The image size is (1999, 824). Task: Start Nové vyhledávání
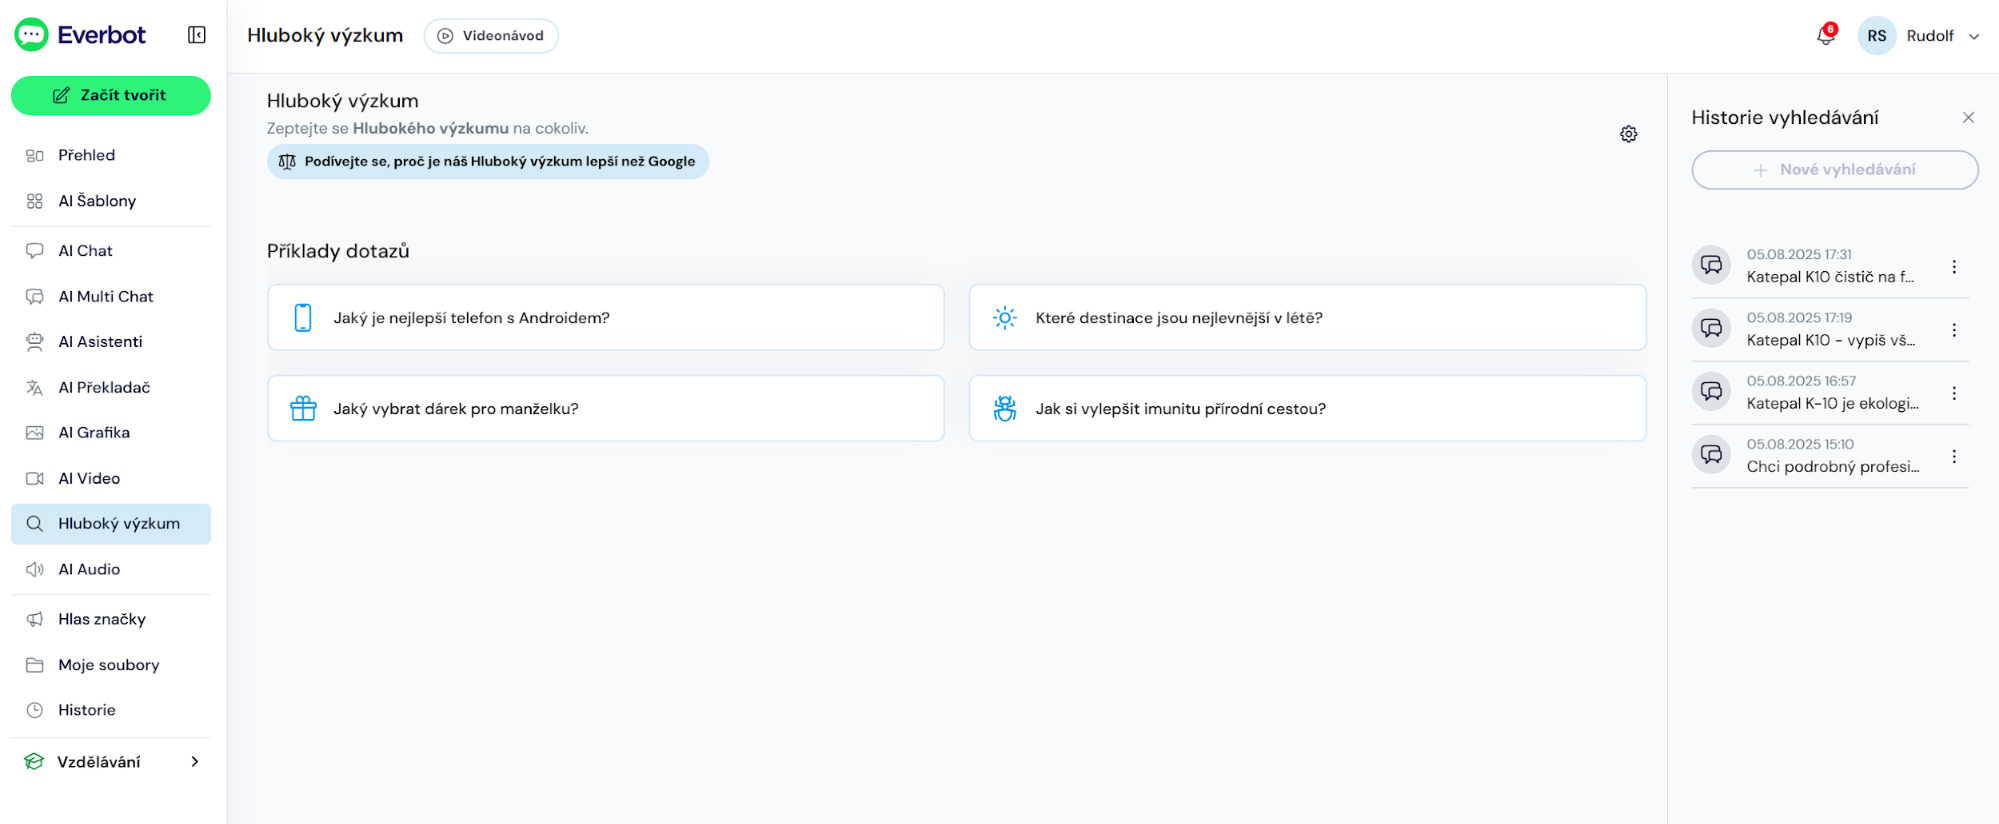pos(1834,170)
